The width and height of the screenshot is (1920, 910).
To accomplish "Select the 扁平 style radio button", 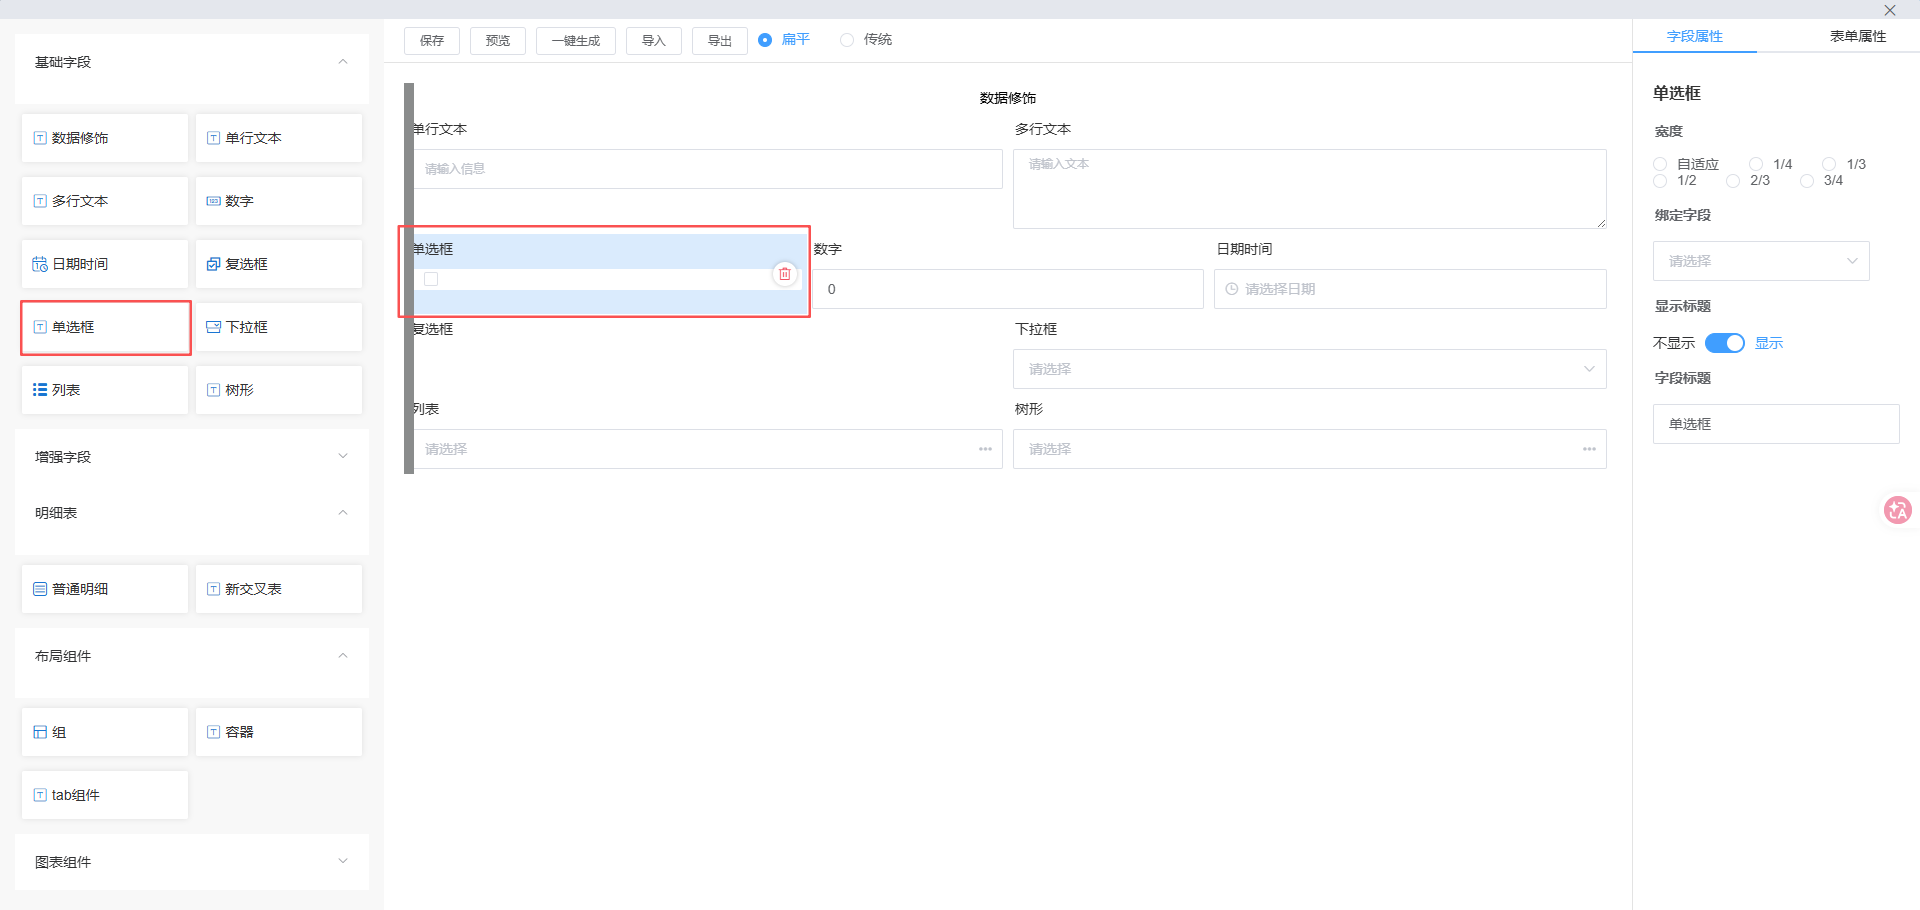I will point(765,40).
